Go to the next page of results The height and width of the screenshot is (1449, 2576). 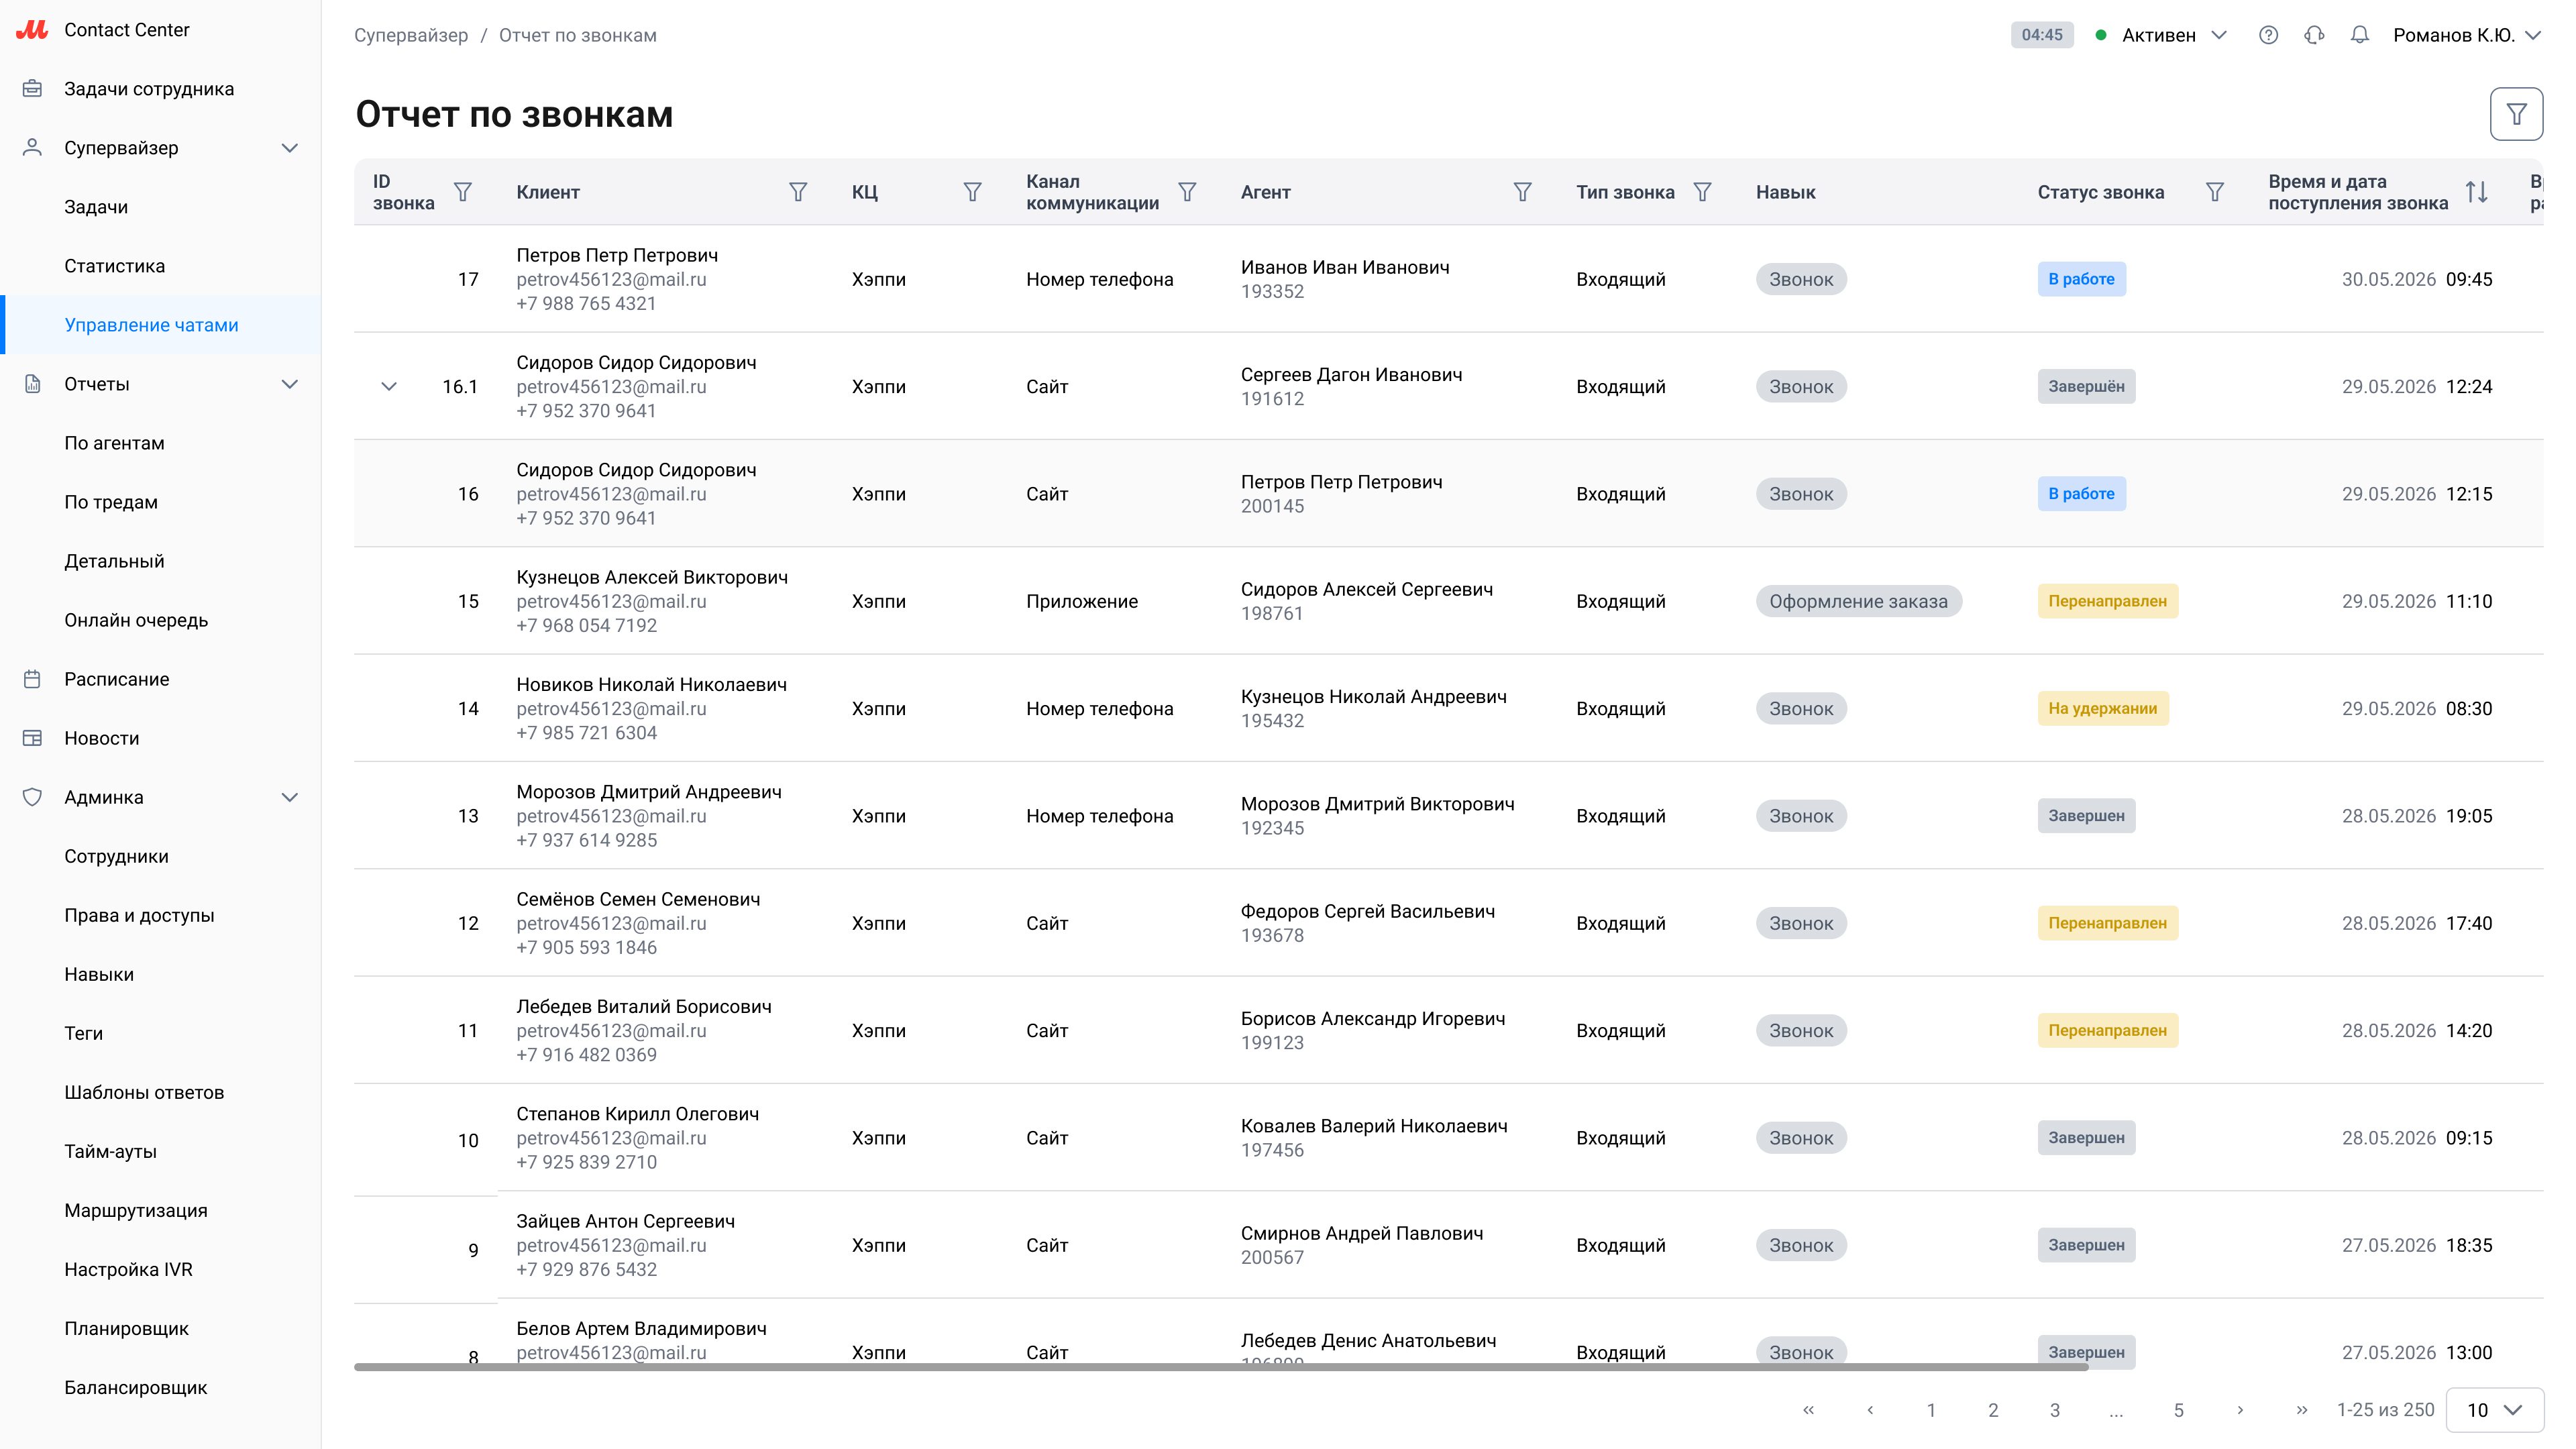pyautogui.click(x=2240, y=1410)
